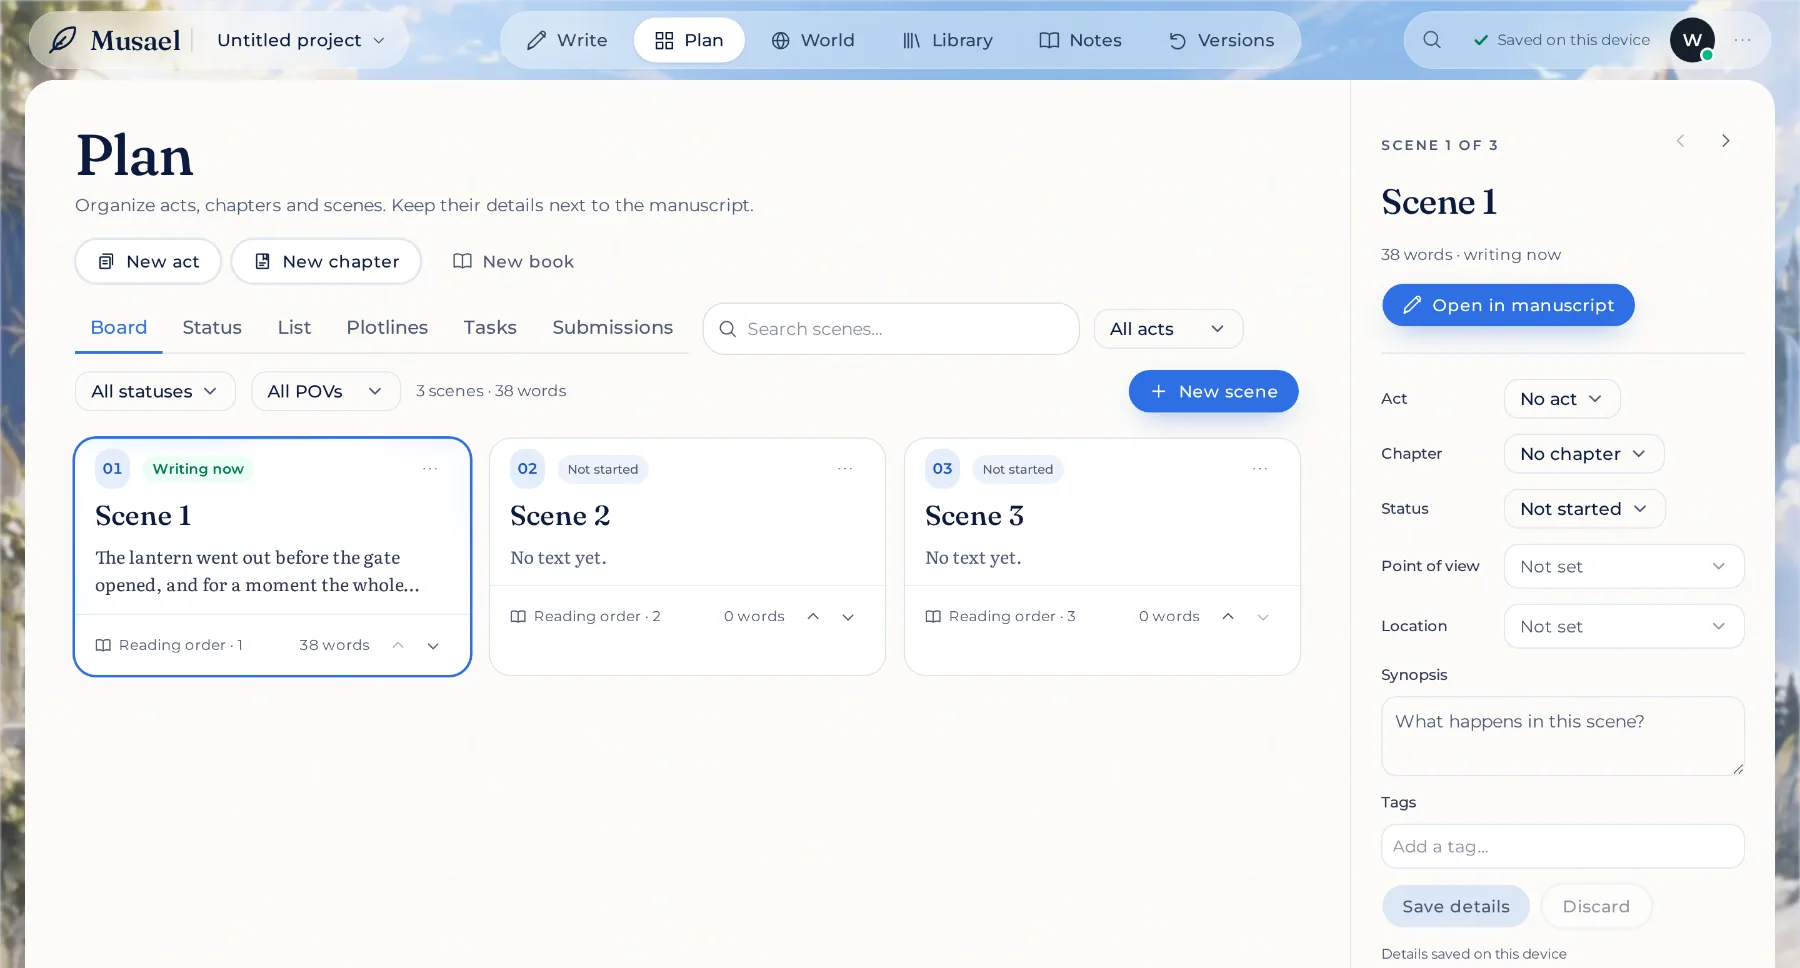The width and height of the screenshot is (1800, 968).
Task: Open the Notes tab
Action: coord(1080,40)
